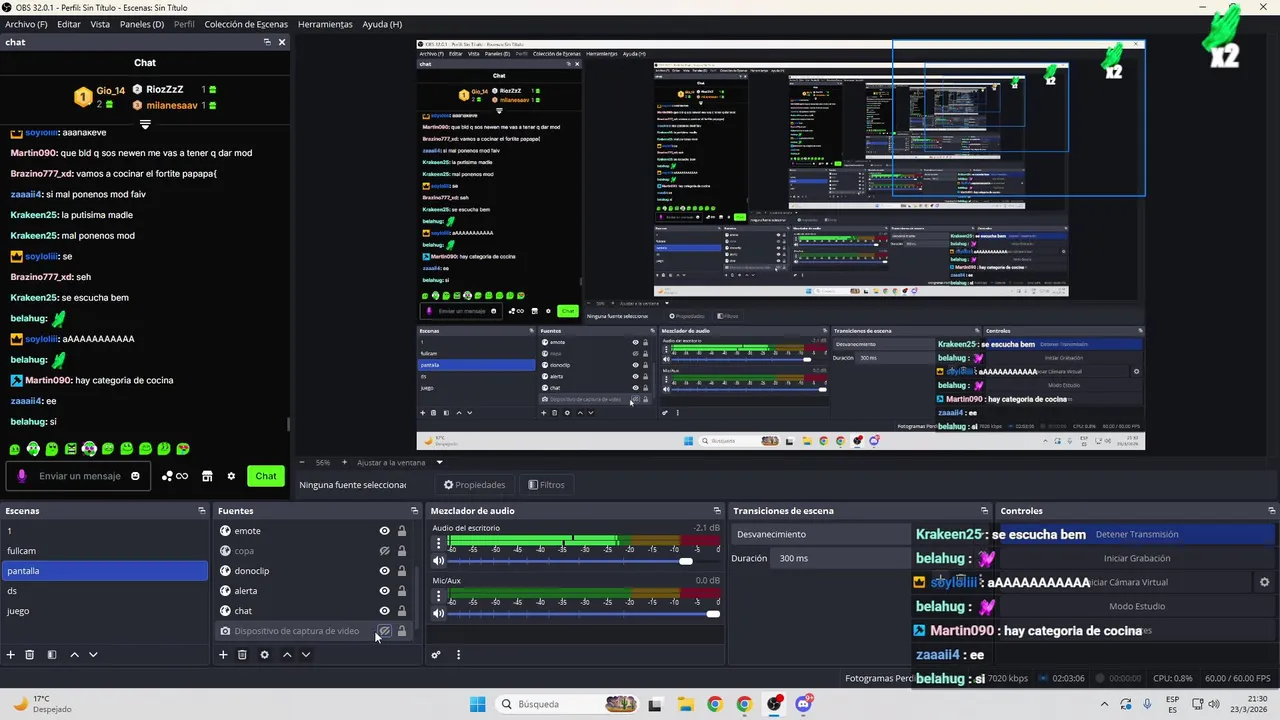Open scene filters icon in Escenas toolbar
This screenshot has width=1280, height=720.
point(51,655)
